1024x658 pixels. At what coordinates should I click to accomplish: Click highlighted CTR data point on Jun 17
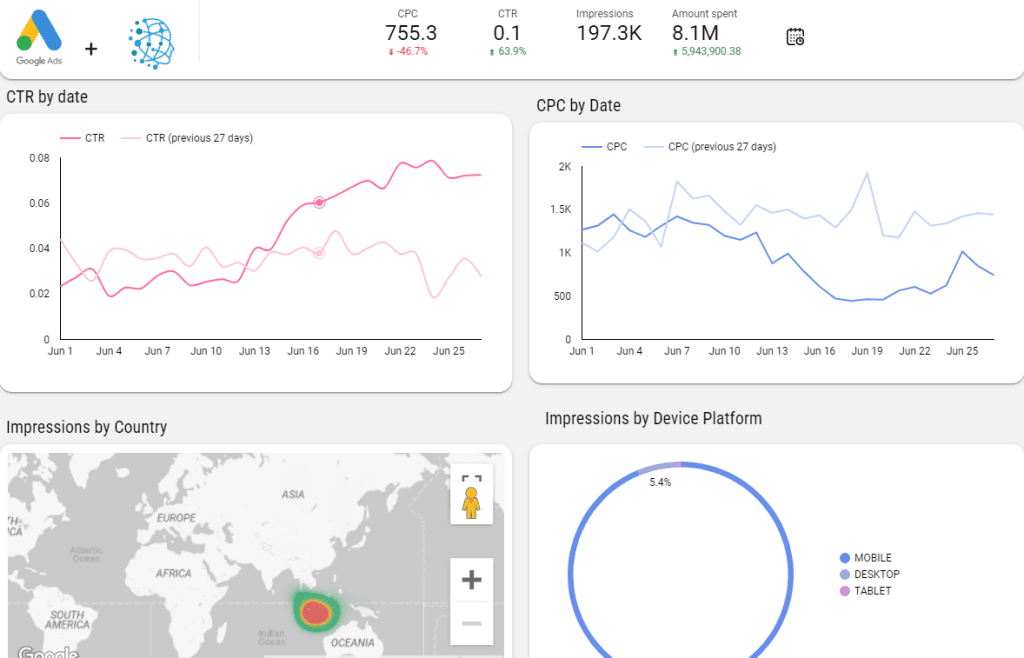point(319,202)
